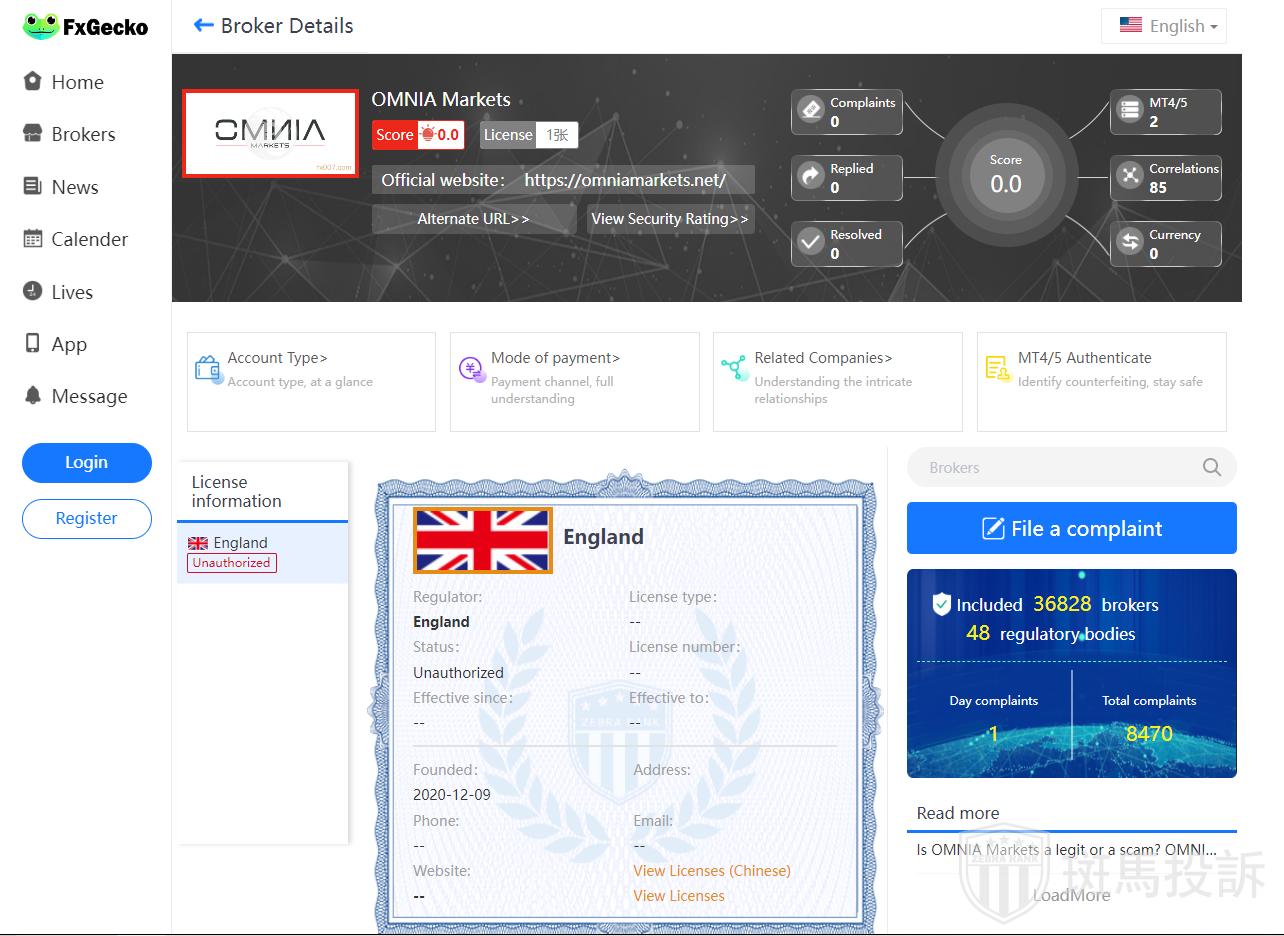Open the View Licenses (Chinese) link
The image size is (1284, 936).
711,871
